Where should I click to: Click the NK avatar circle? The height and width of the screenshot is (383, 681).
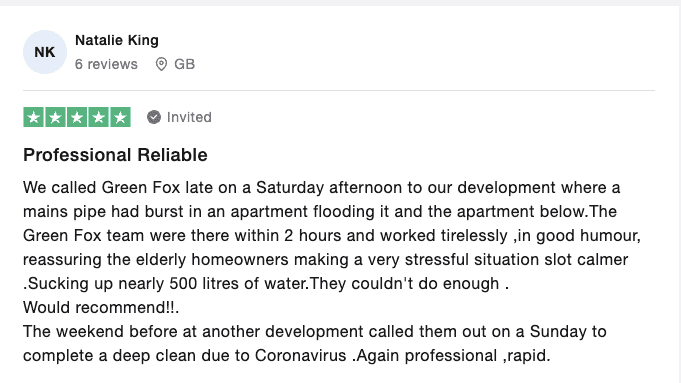(45, 52)
